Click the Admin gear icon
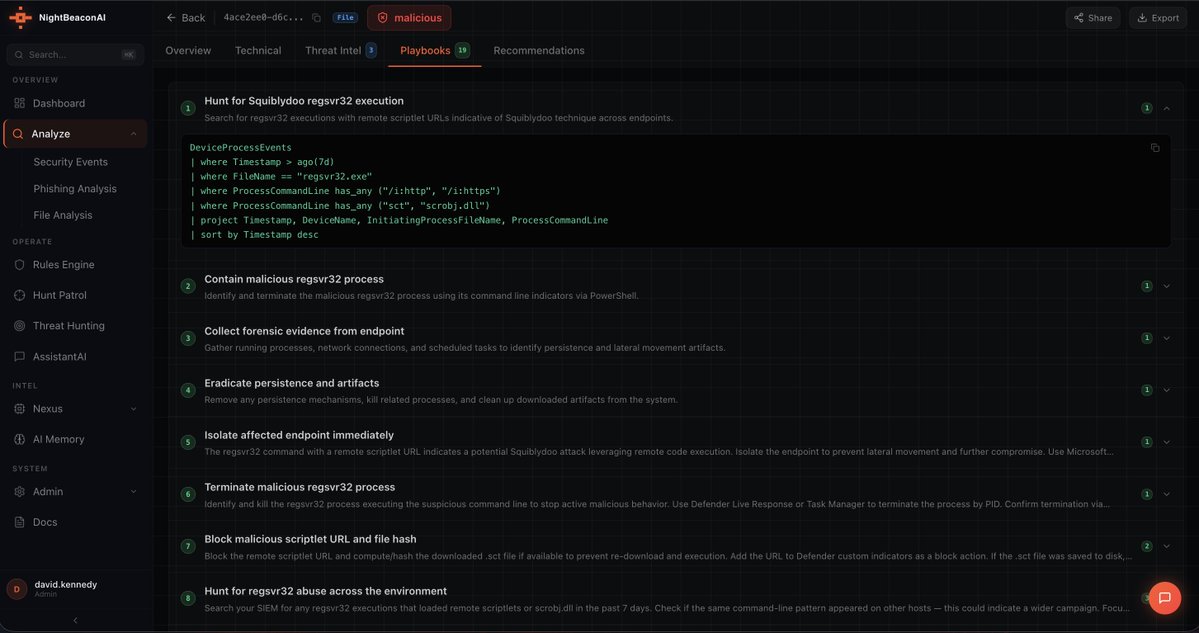1199x633 pixels. click(x=19, y=492)
